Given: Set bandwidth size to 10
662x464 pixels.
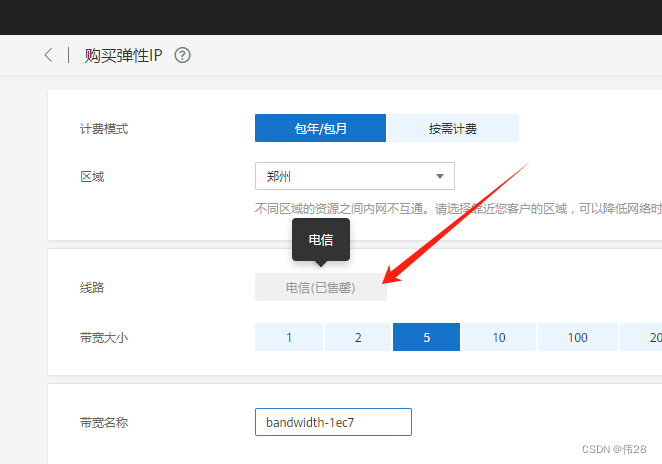Looking at the screenshot, I should coord(498,337).
